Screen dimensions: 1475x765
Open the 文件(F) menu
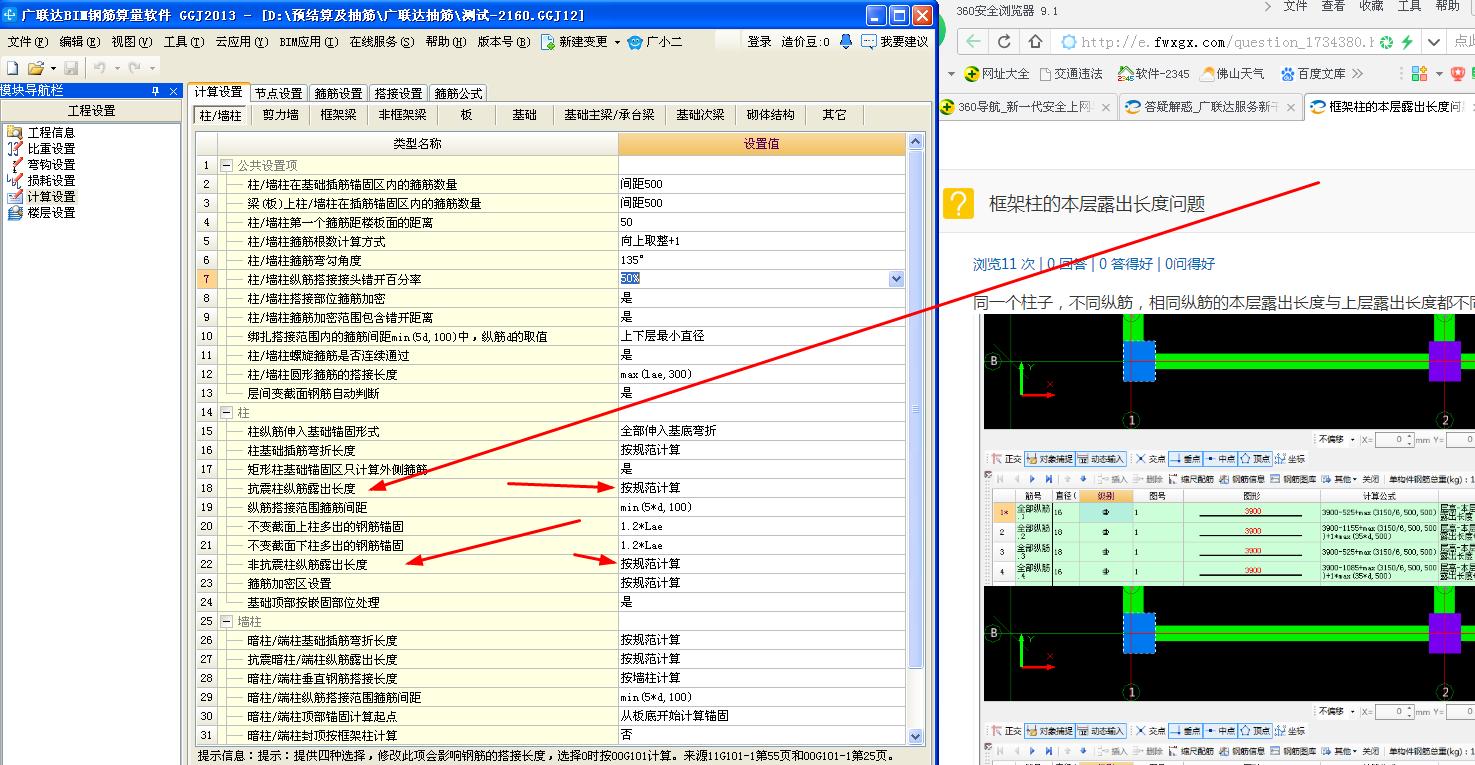28,42
